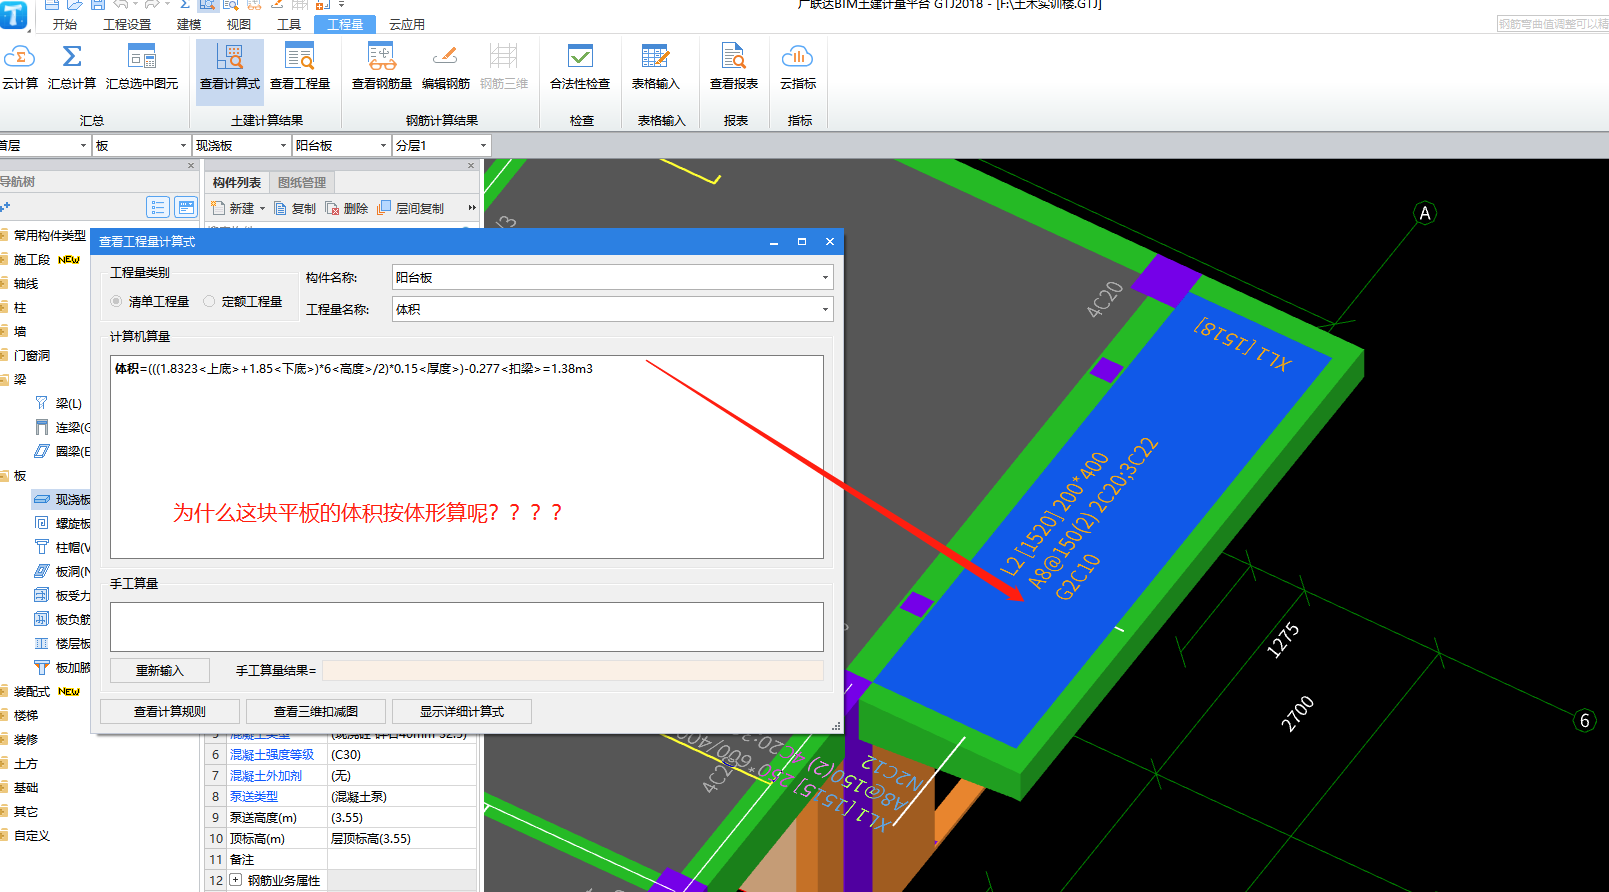Click the 重新输入 button
Viewport: 1609px width, 892px height.
tap(160, 670)
